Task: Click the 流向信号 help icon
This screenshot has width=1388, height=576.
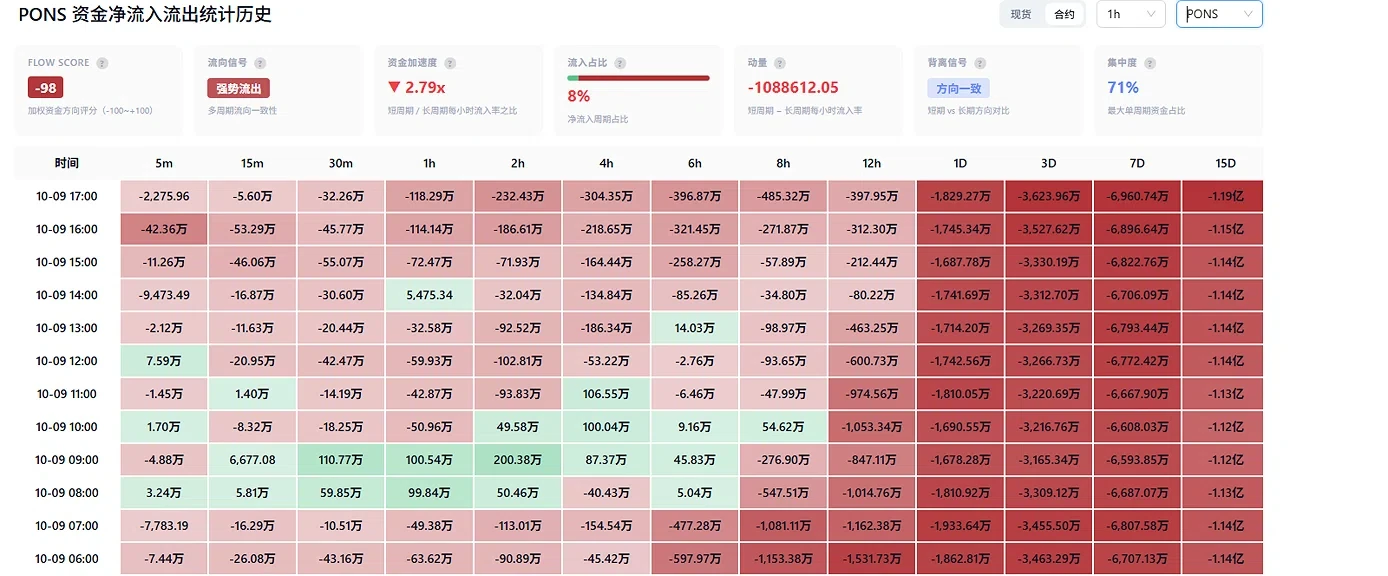Action: pyautogui.click(x=260, y=63)
